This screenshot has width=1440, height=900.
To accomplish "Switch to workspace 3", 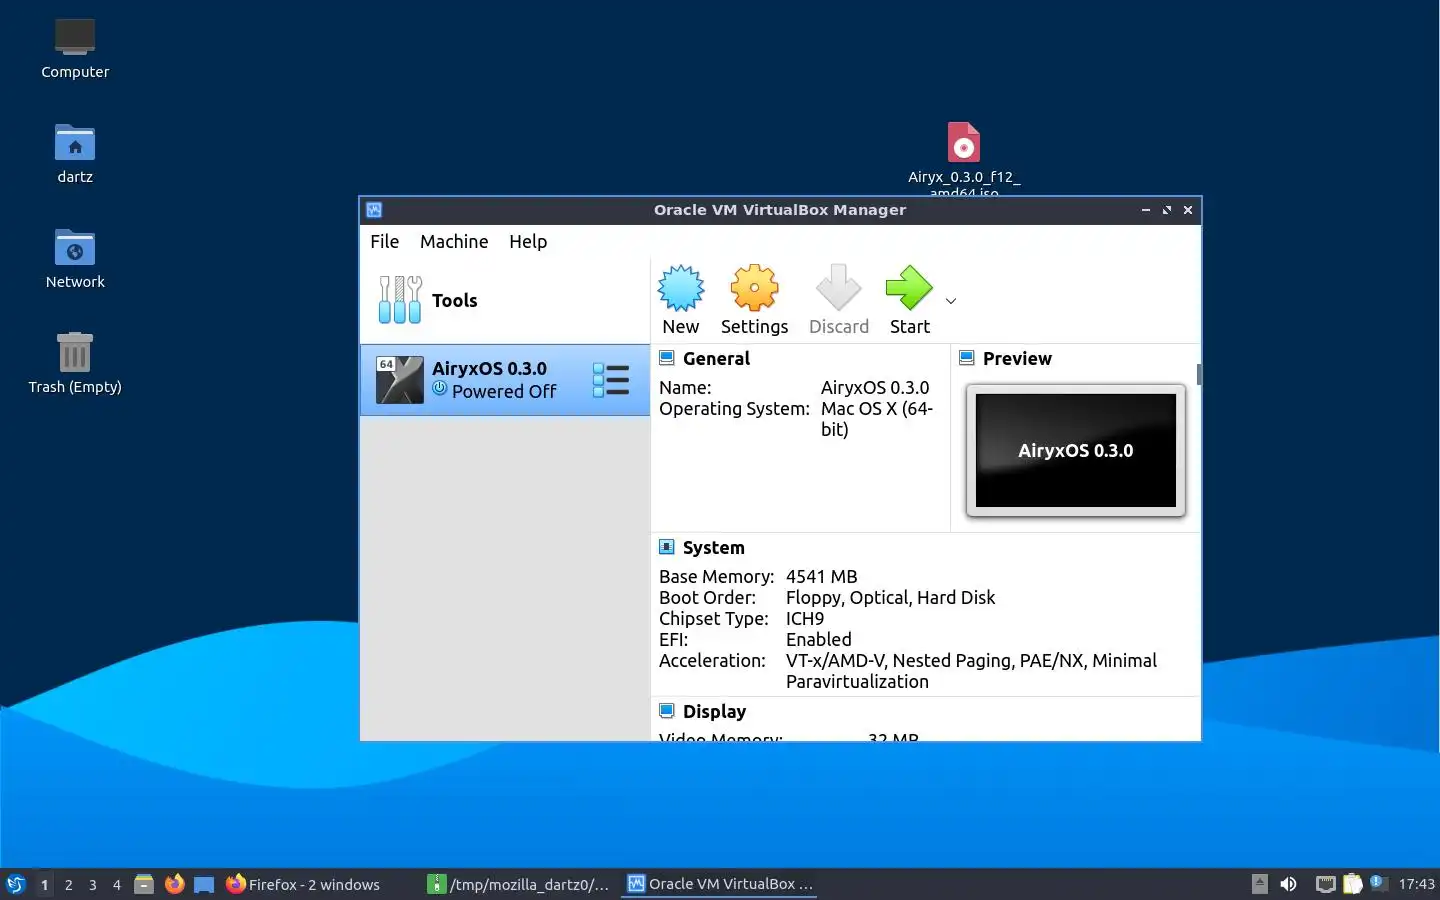I will click(x=93, y=884).
